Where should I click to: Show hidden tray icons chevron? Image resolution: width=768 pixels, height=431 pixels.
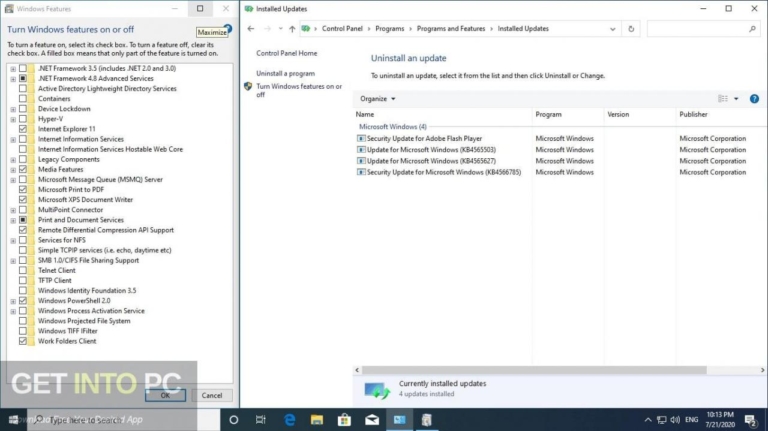(648, 420)
